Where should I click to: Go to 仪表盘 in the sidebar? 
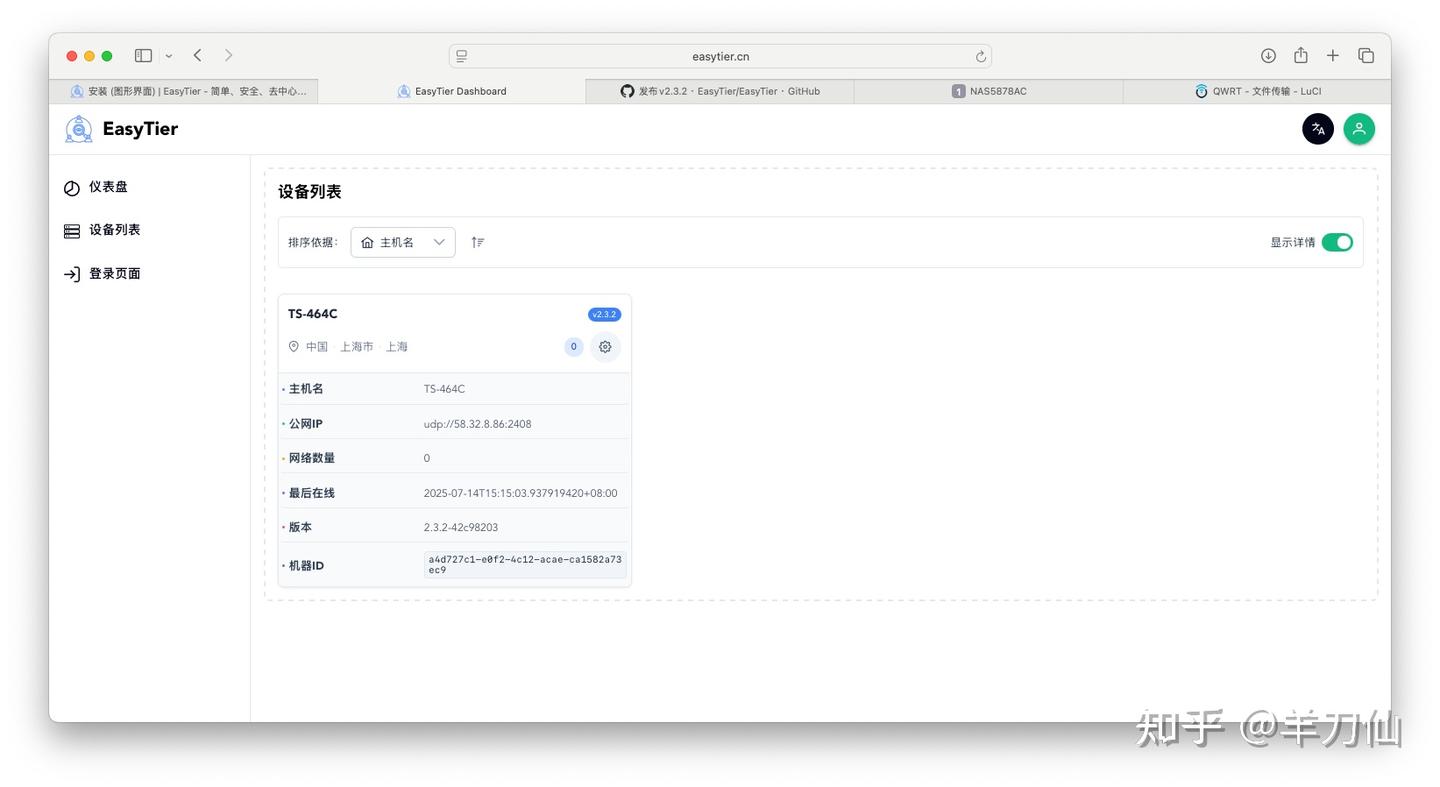click(96, 187)
